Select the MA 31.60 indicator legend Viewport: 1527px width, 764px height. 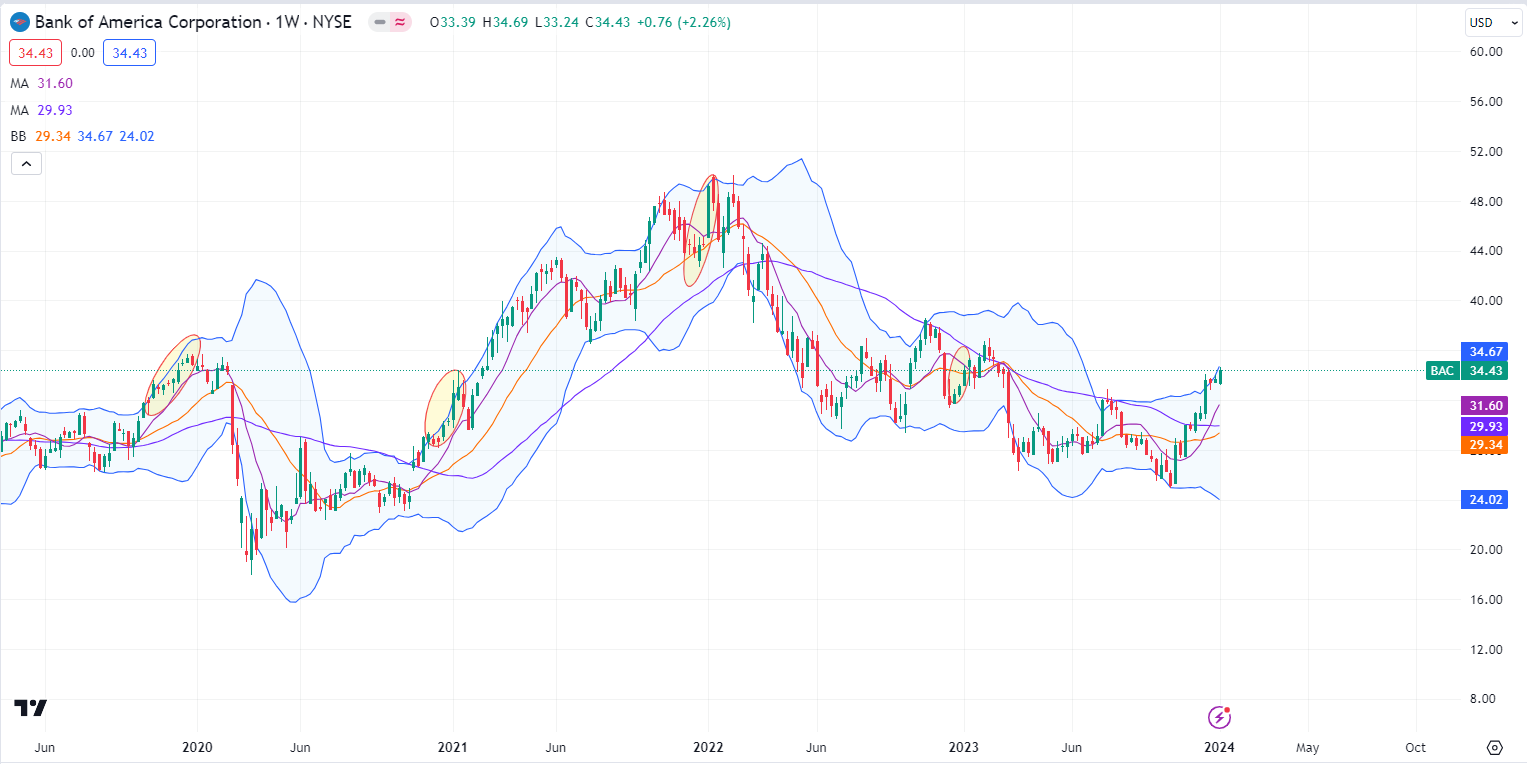click(42, 84)
